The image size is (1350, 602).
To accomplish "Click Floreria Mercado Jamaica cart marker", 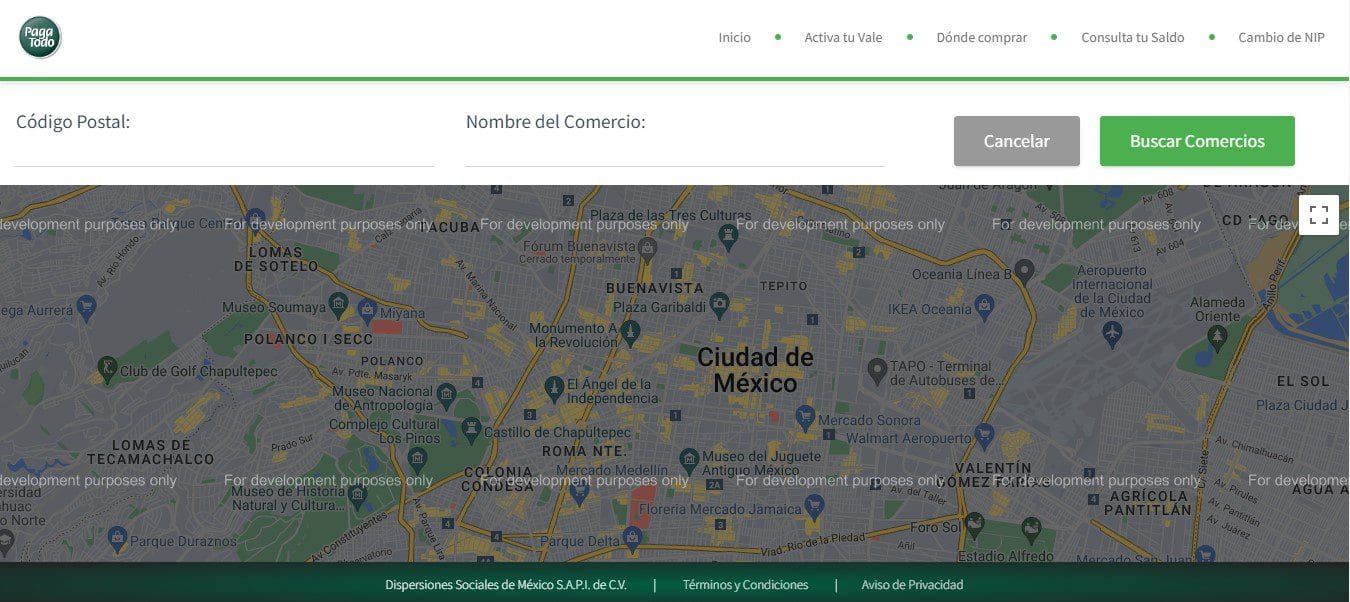I will click(815, 506).
